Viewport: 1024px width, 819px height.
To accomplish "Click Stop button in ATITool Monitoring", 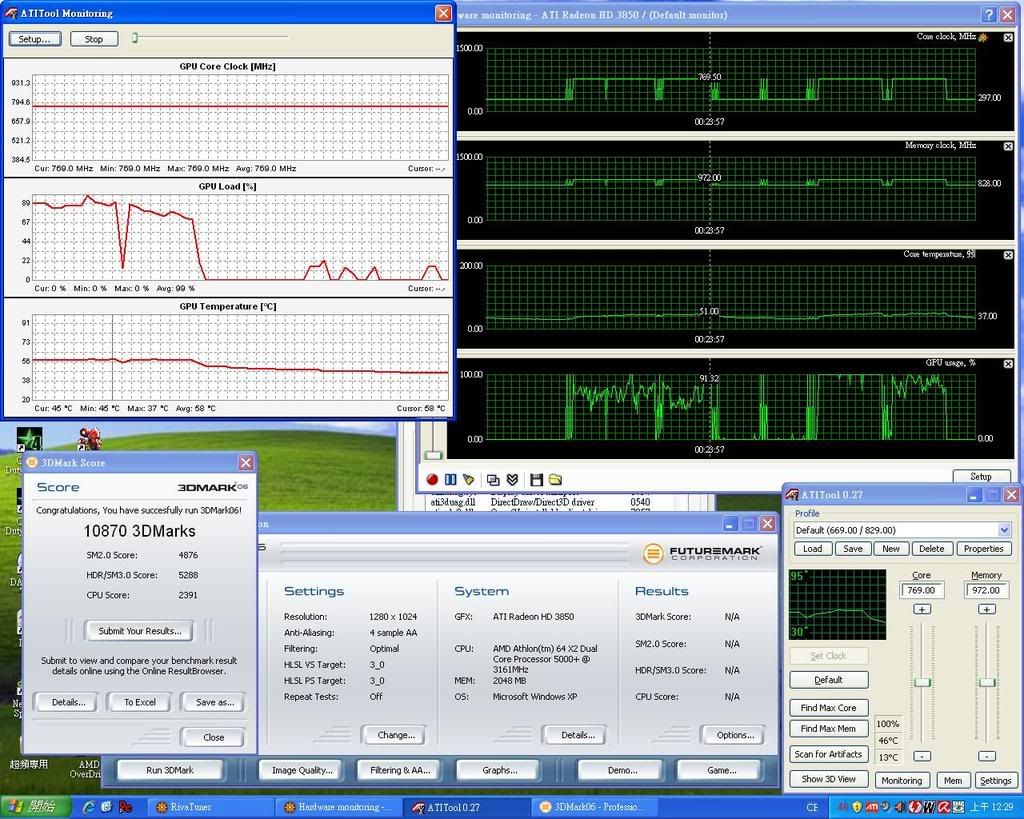I will pos(94,39).
